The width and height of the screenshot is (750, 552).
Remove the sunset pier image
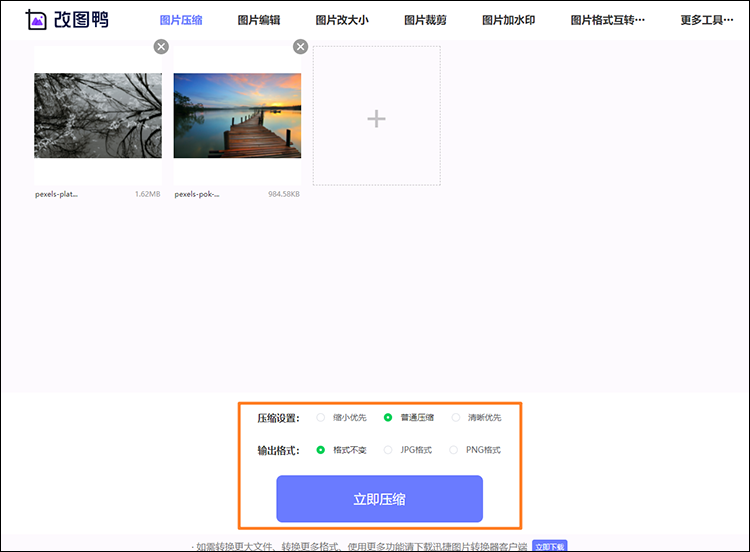(300, 46)
